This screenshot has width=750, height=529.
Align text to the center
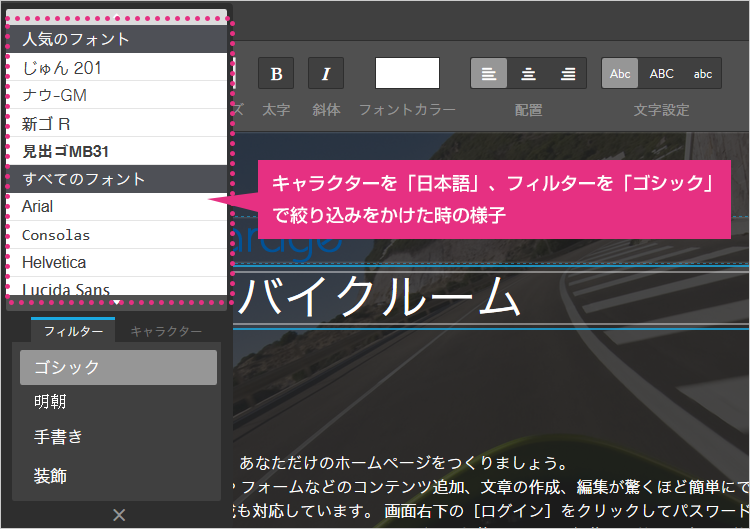click(x=528, y=73)
